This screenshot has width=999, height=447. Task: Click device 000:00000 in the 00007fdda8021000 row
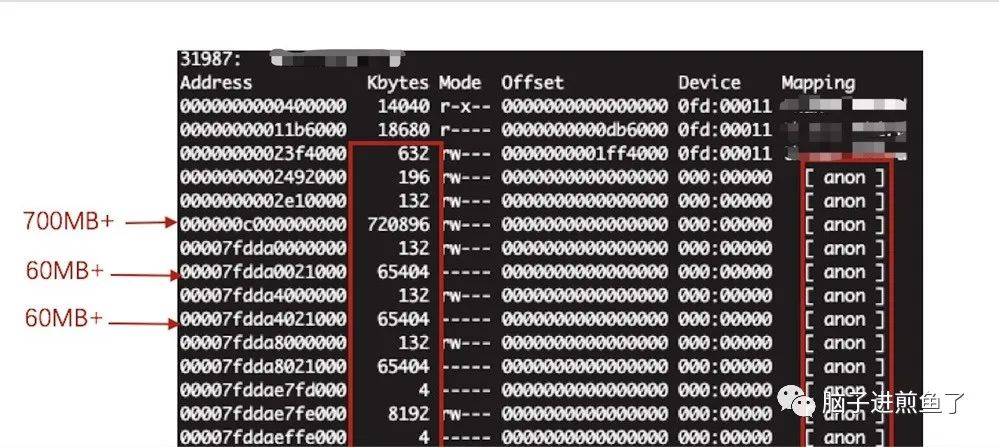[725, 367]
